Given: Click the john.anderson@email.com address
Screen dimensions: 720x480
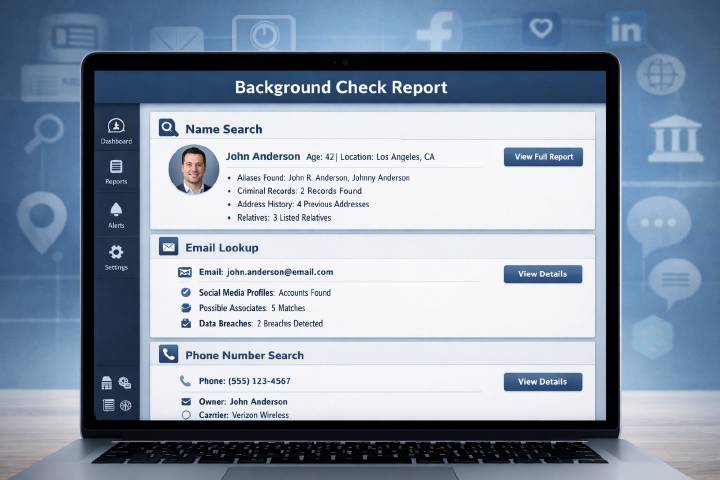Looking at the screenshot, I should 279,272.
